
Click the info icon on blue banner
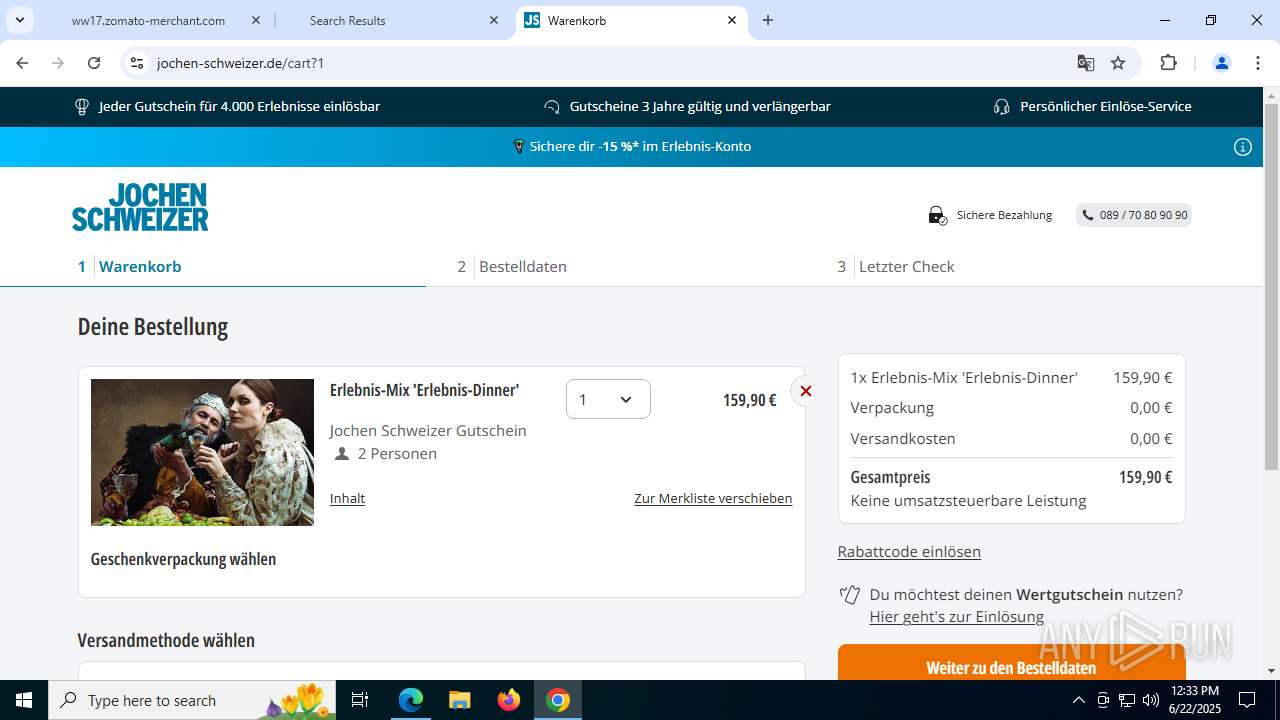[1243, 147]
